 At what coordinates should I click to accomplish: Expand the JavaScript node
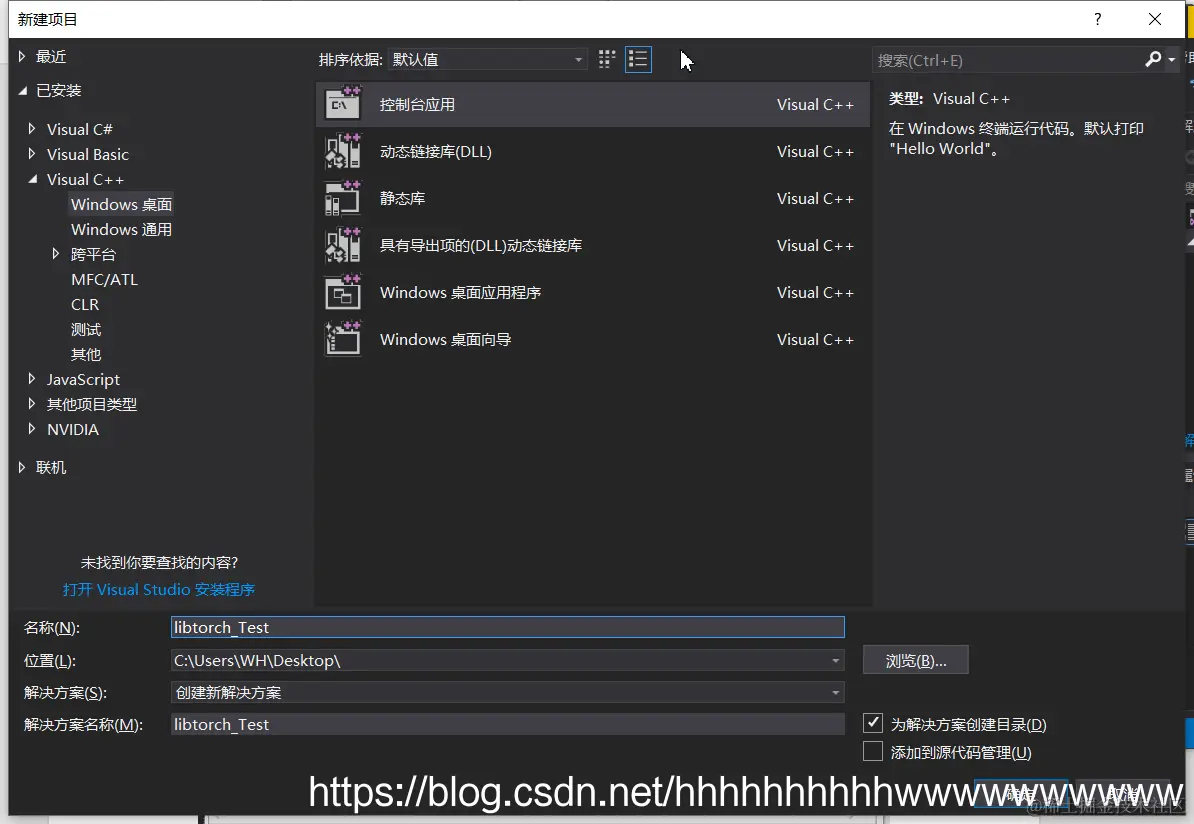click(31, 378)
